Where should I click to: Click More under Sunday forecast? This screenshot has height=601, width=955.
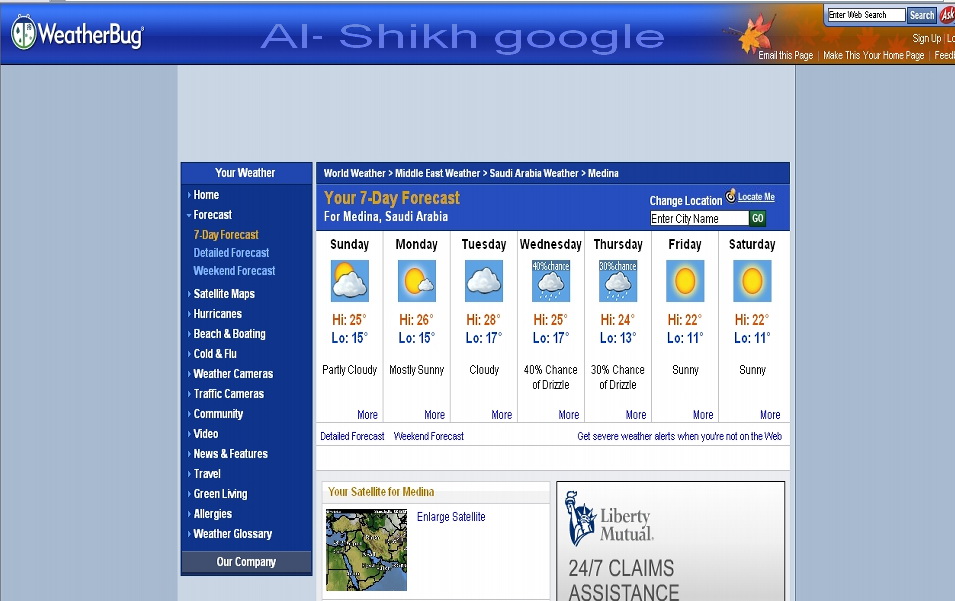click(x=367, y=415)
